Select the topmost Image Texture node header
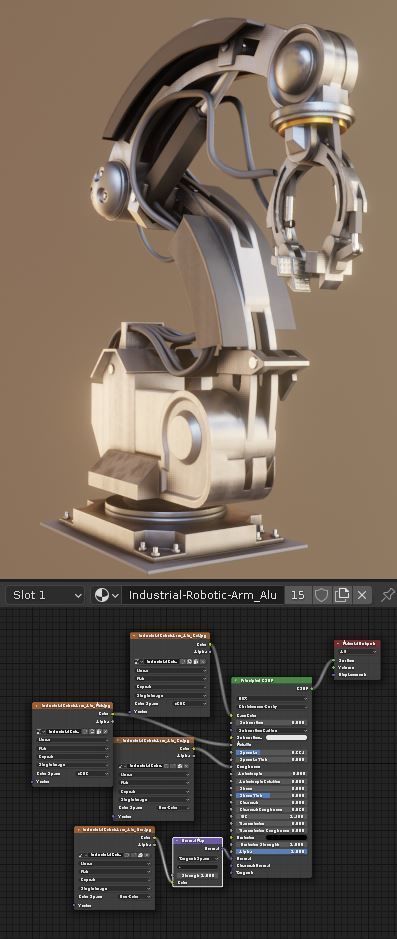This screenshot has height=939, width=397. coord(170,635)
